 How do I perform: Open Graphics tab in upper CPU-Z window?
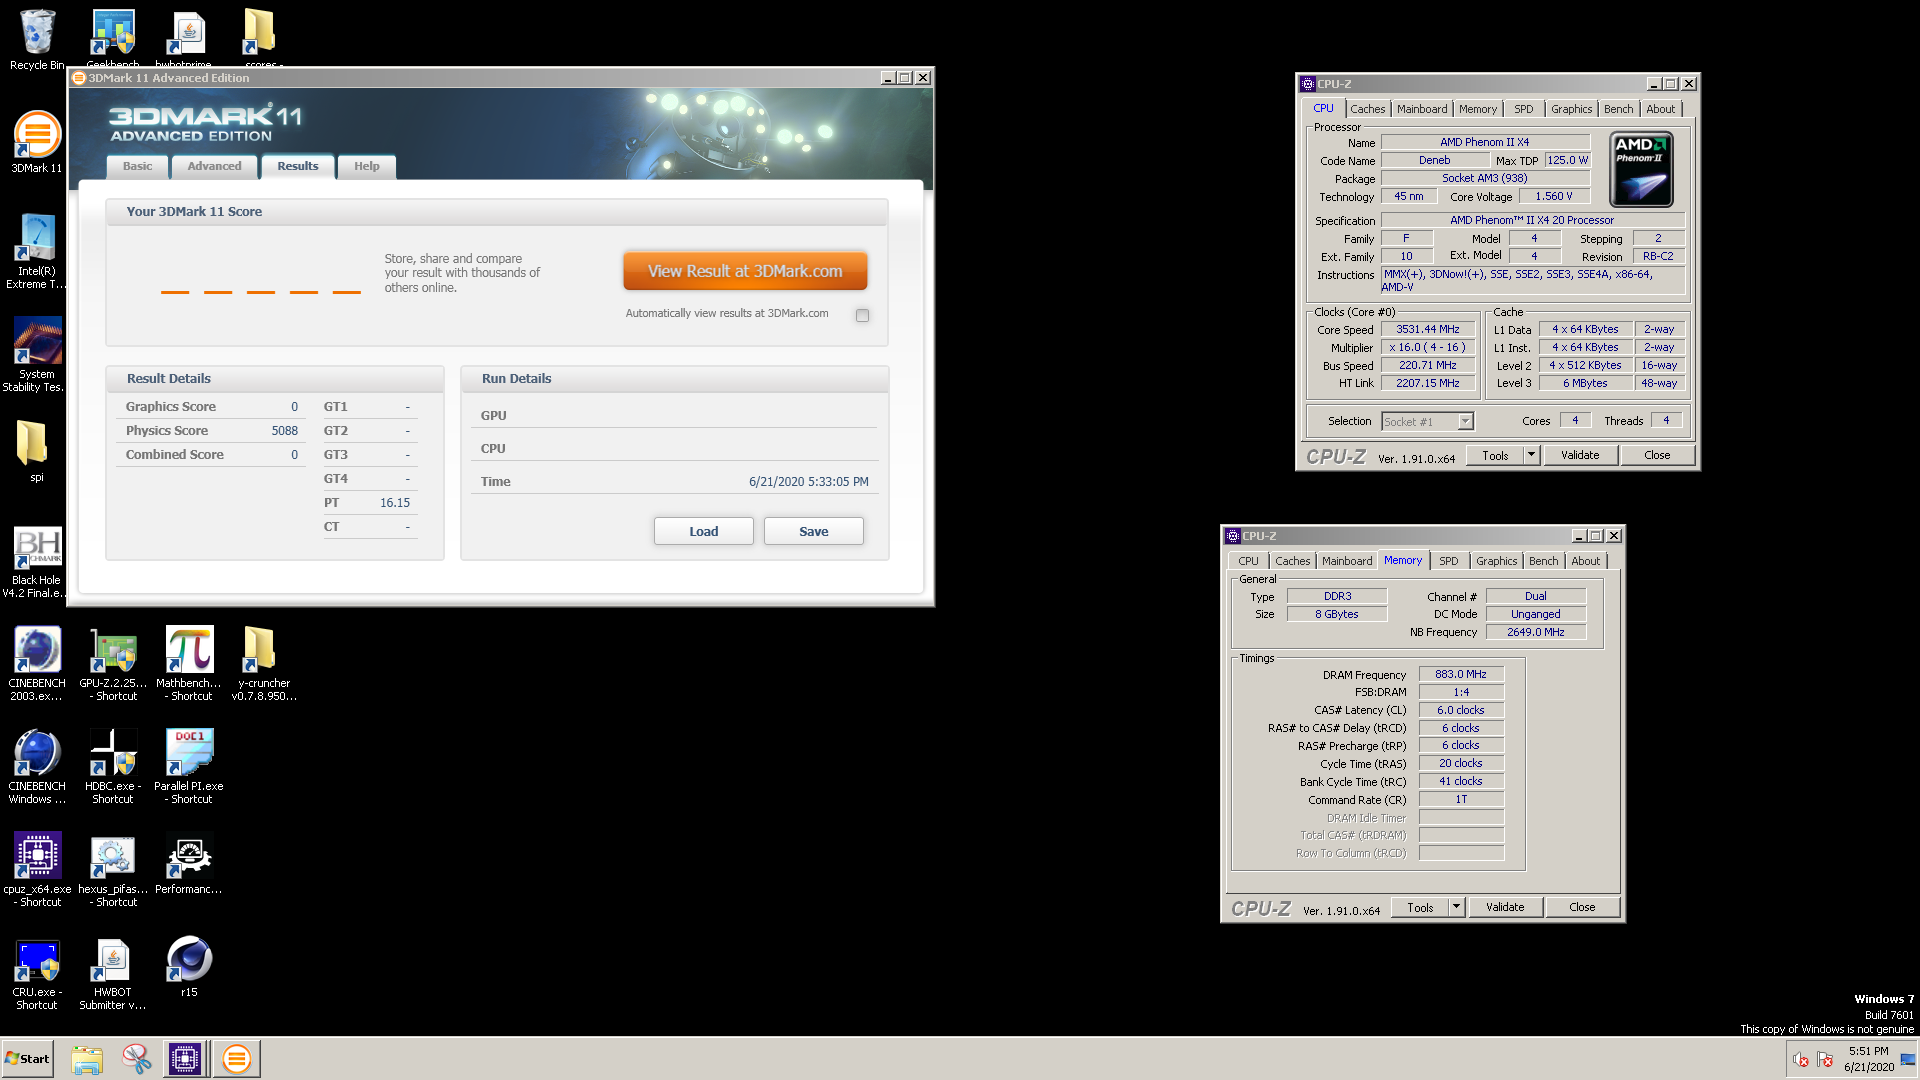click(x=1571, y=109)
